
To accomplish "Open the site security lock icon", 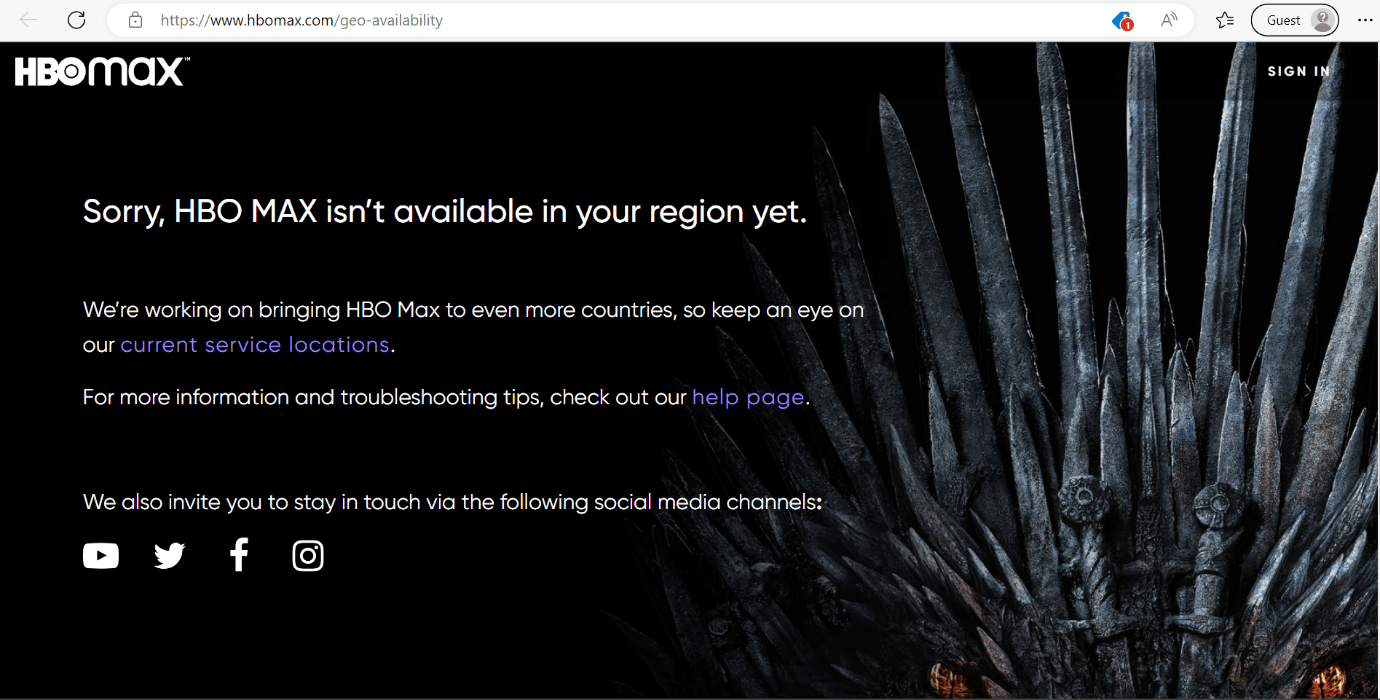I will pyautogui.click(x=135, y=20).
